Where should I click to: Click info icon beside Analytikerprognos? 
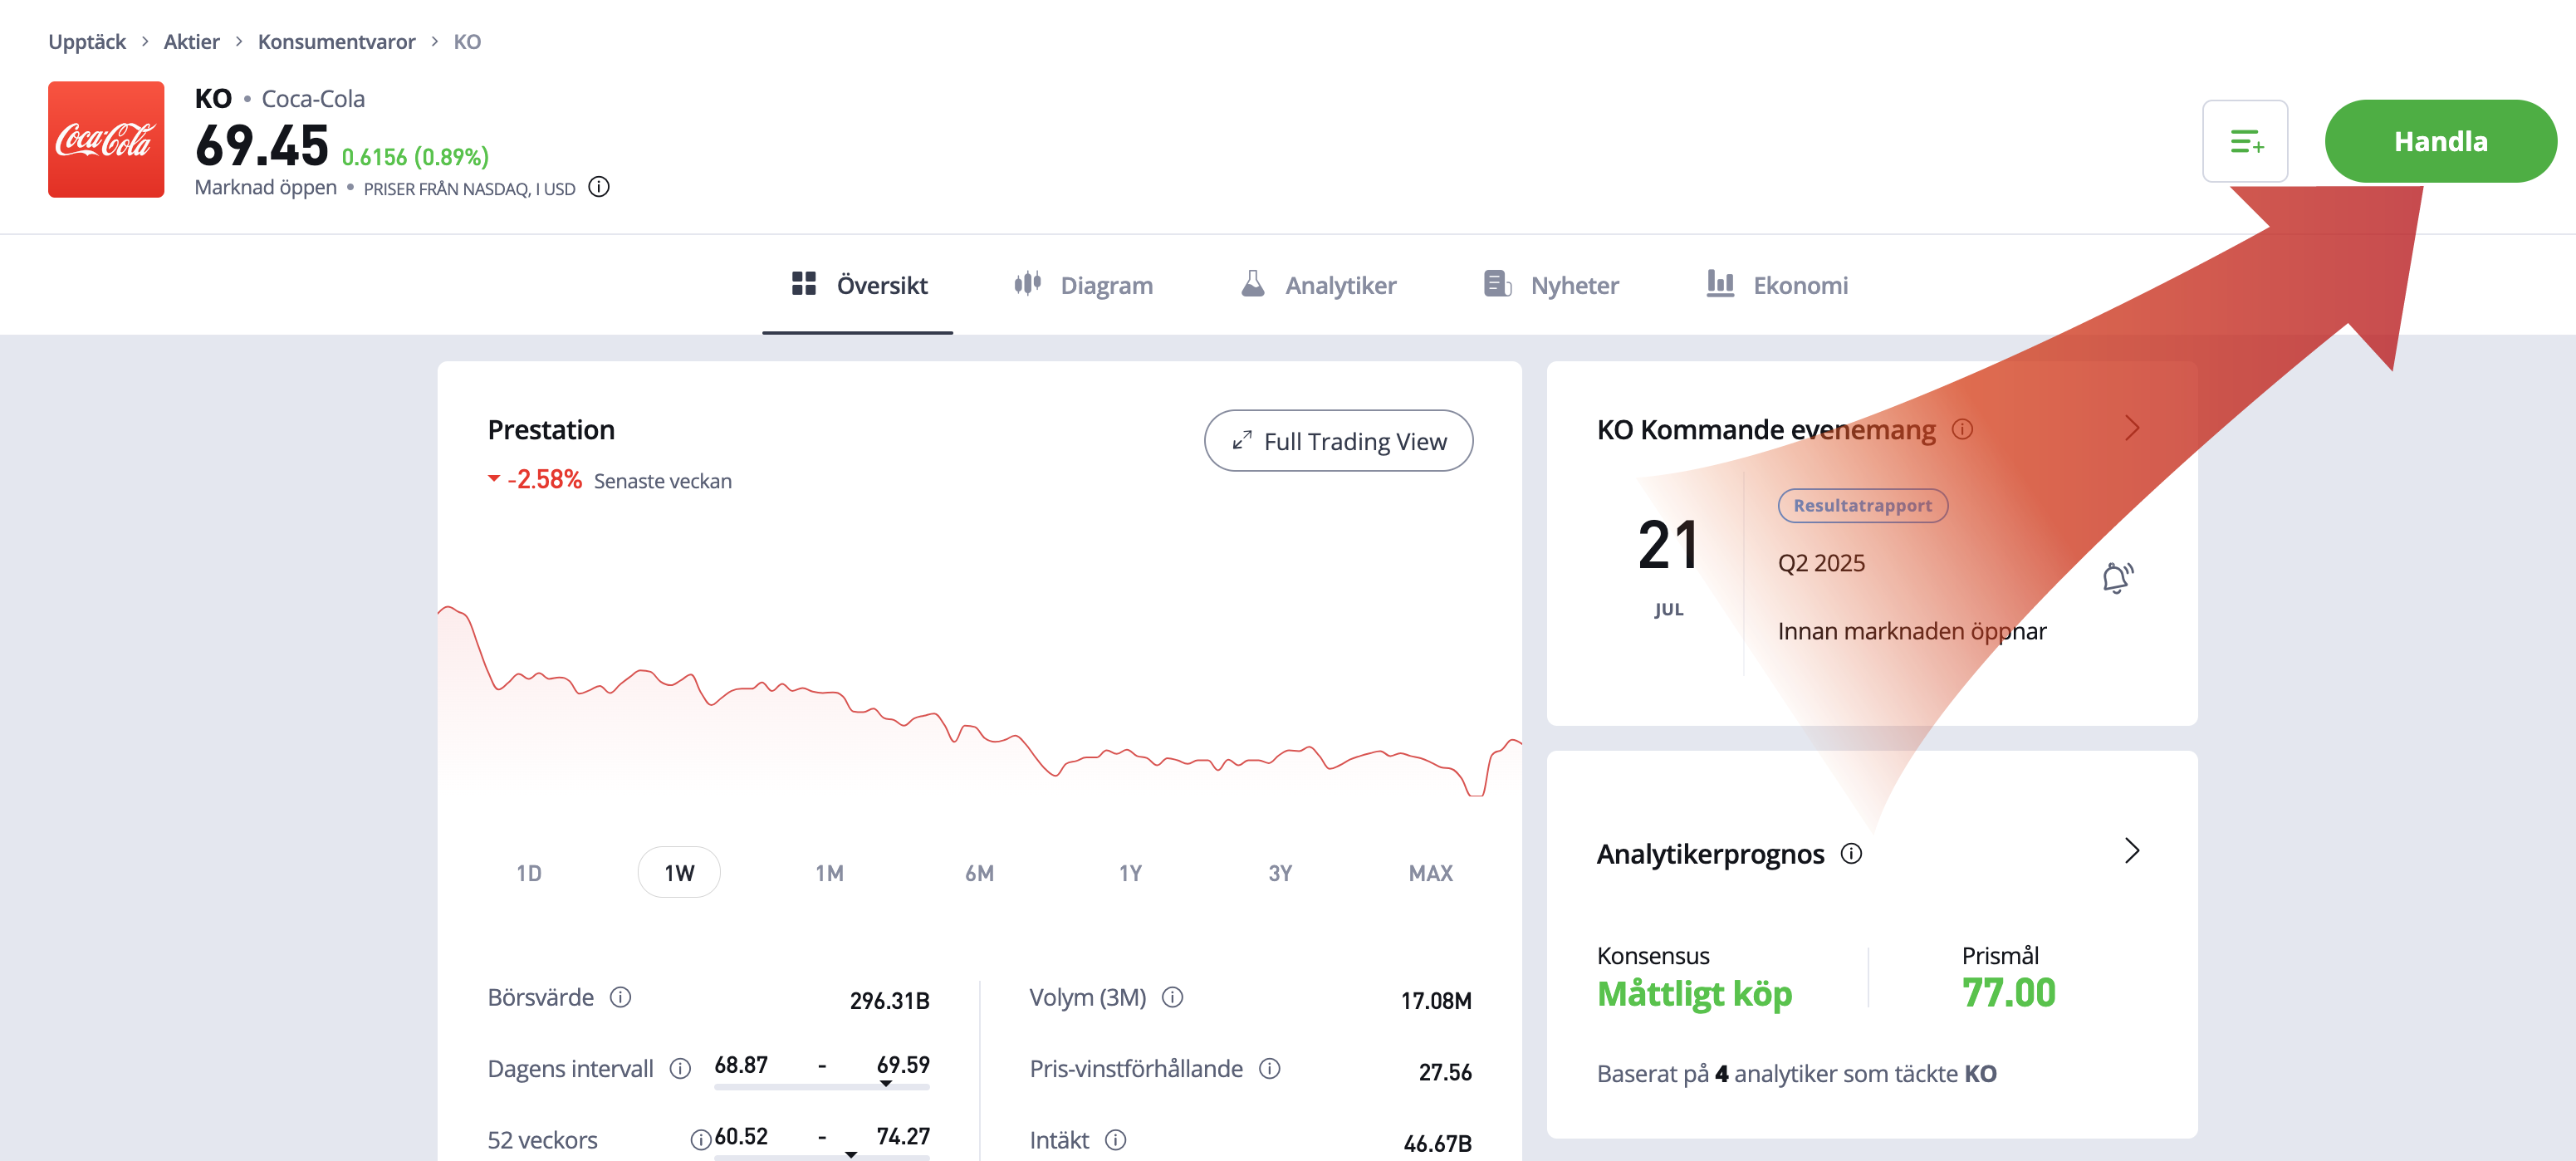click(1851, 853)
